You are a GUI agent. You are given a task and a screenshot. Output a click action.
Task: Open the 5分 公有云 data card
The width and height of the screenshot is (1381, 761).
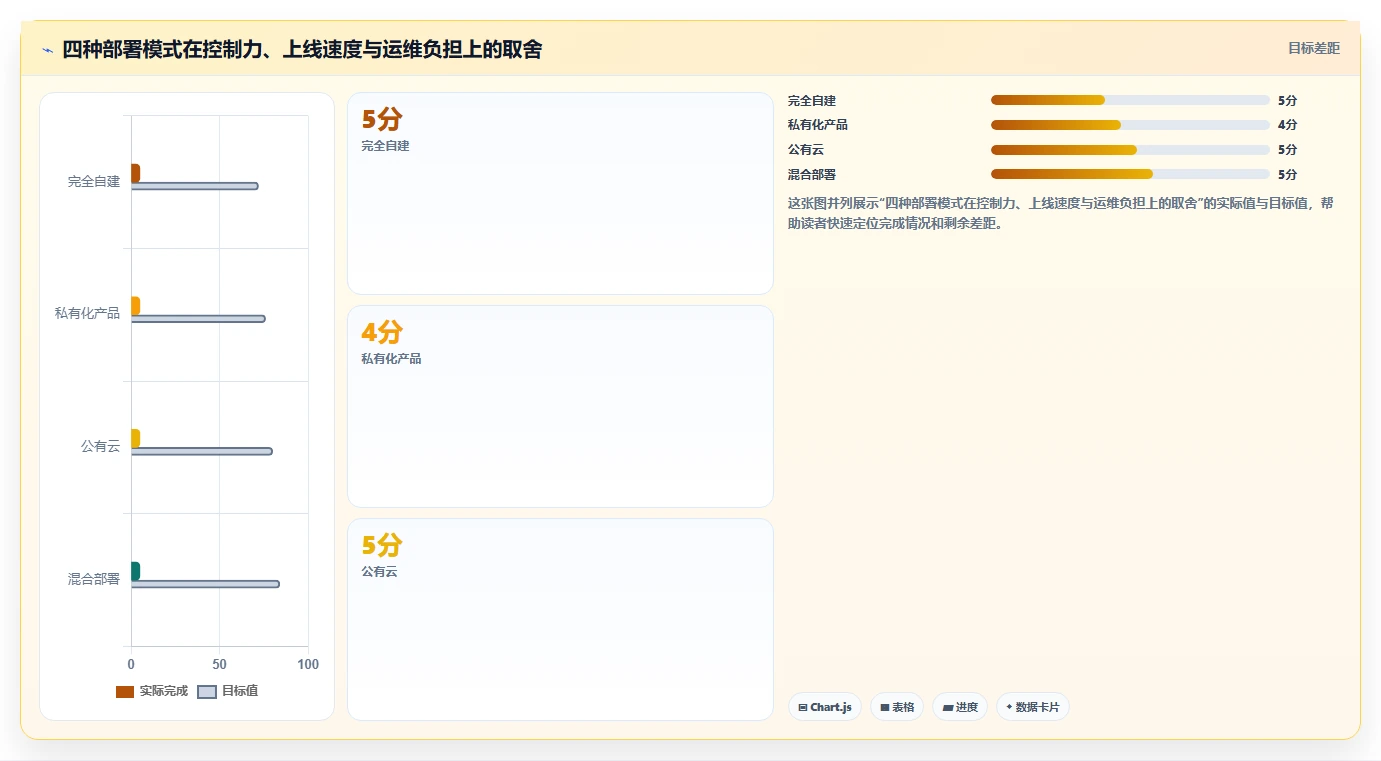coord(560,619)
